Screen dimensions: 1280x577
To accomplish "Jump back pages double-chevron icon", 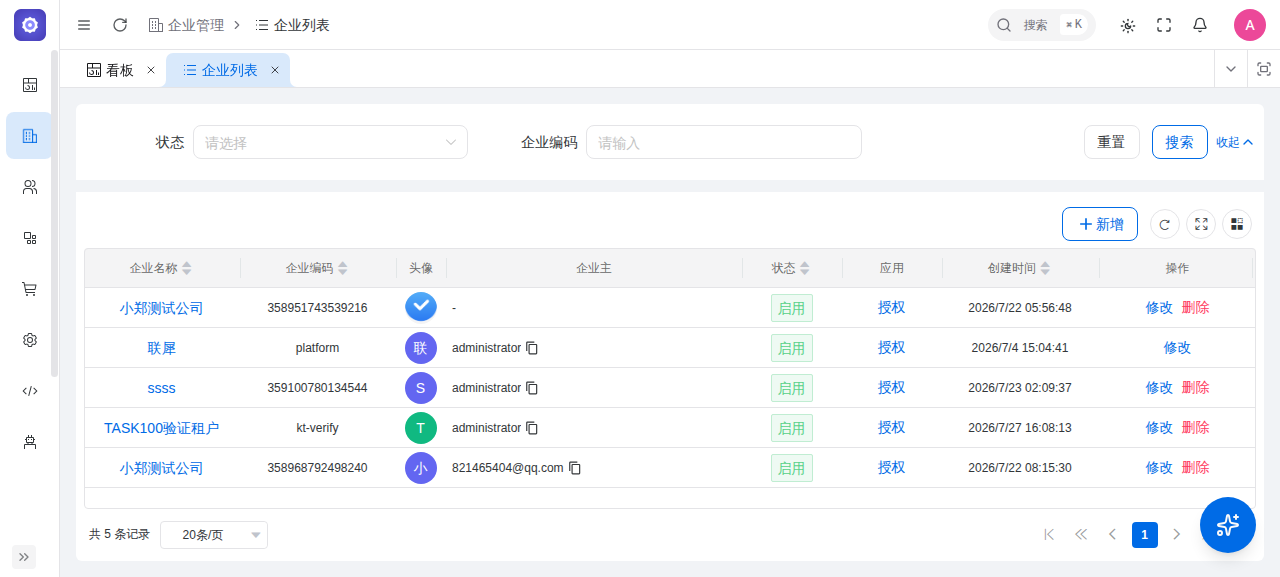I will click(1081, 534).
